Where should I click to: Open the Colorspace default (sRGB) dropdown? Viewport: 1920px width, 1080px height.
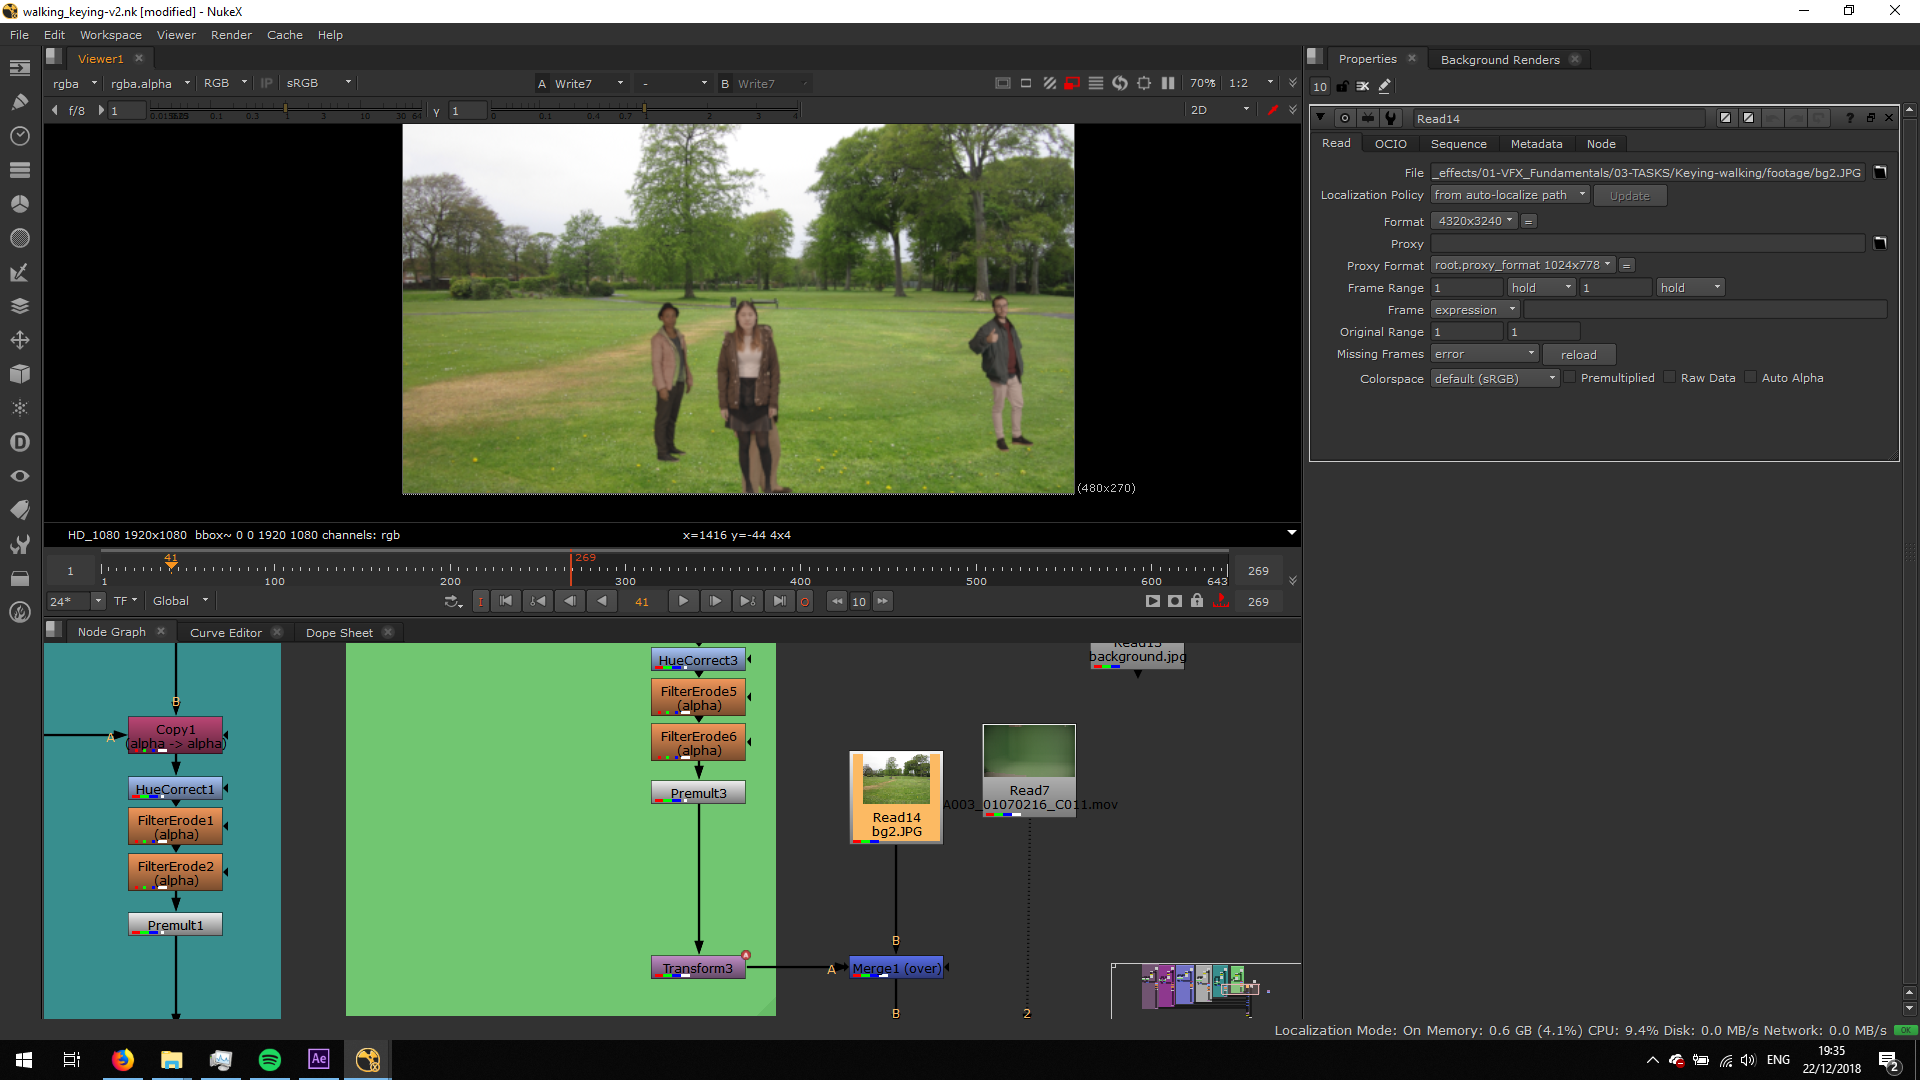coord(1494,379)
